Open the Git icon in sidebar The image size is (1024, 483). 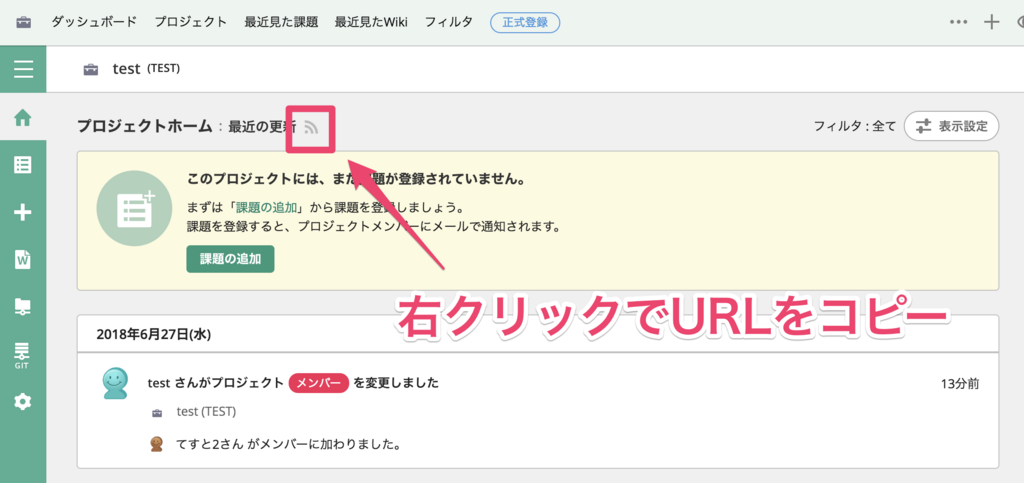click(22, 353)
